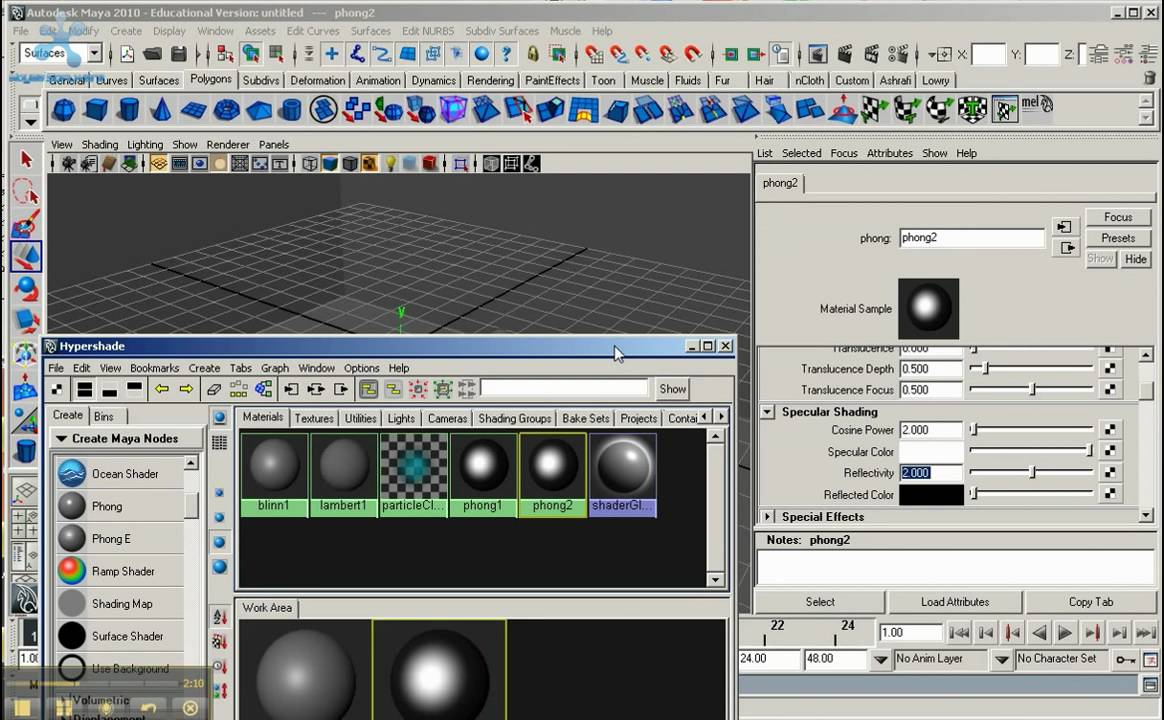Click Hypershade previous graph yellow arrow
The image size is (1164, 720).
pyautogui.click(x=162, y=389)
